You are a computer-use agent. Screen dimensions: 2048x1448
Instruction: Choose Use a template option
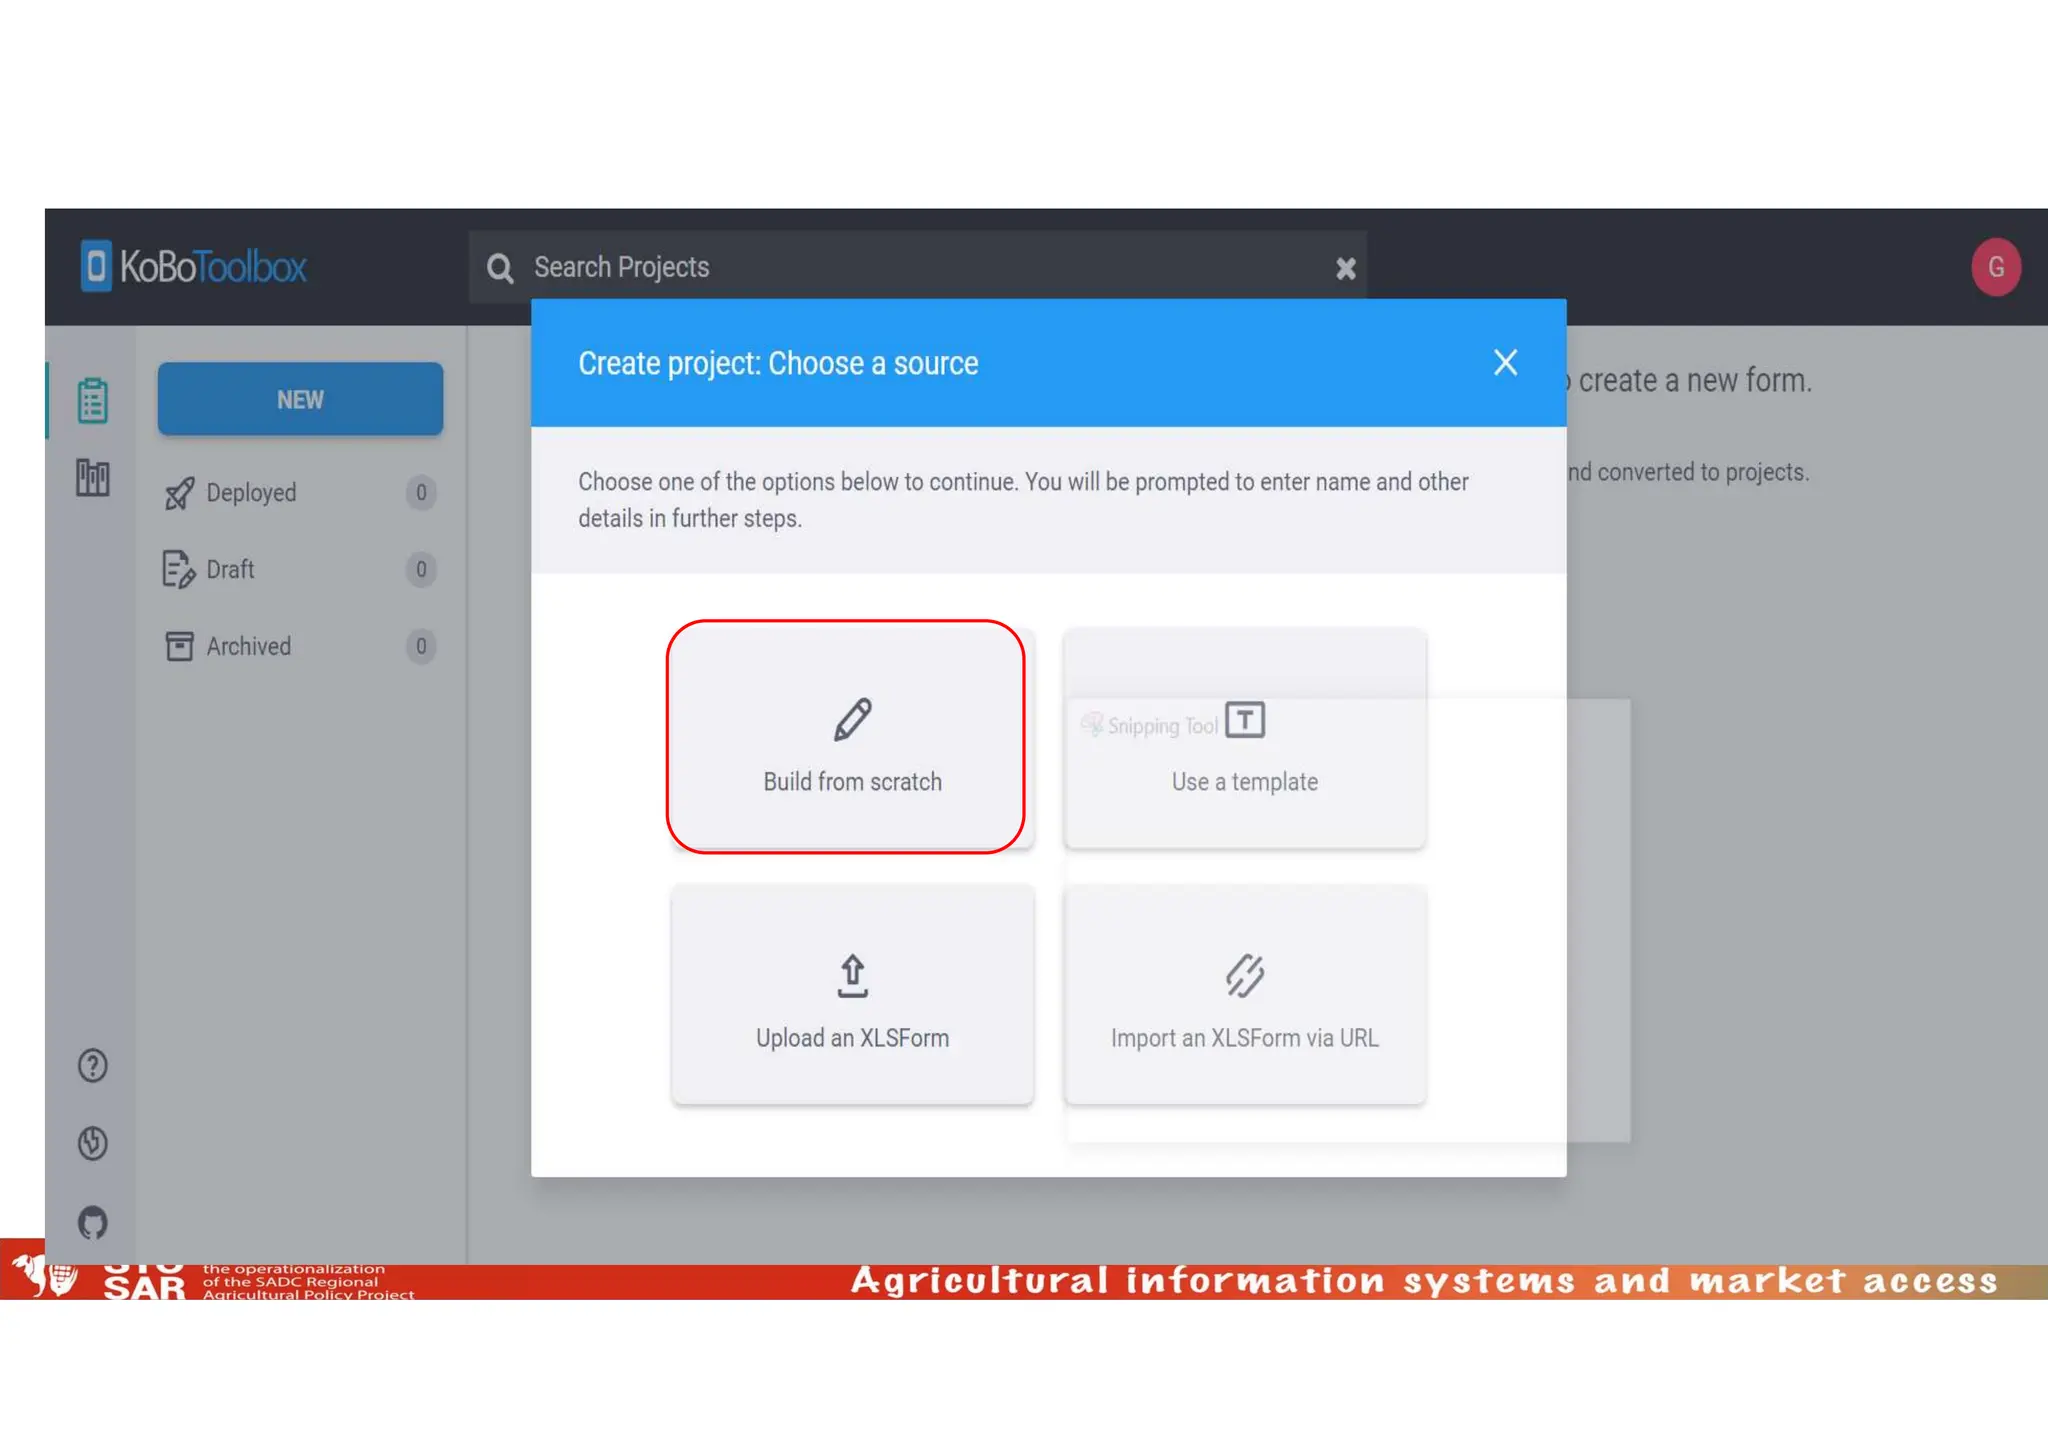(x=1244, y=740)
